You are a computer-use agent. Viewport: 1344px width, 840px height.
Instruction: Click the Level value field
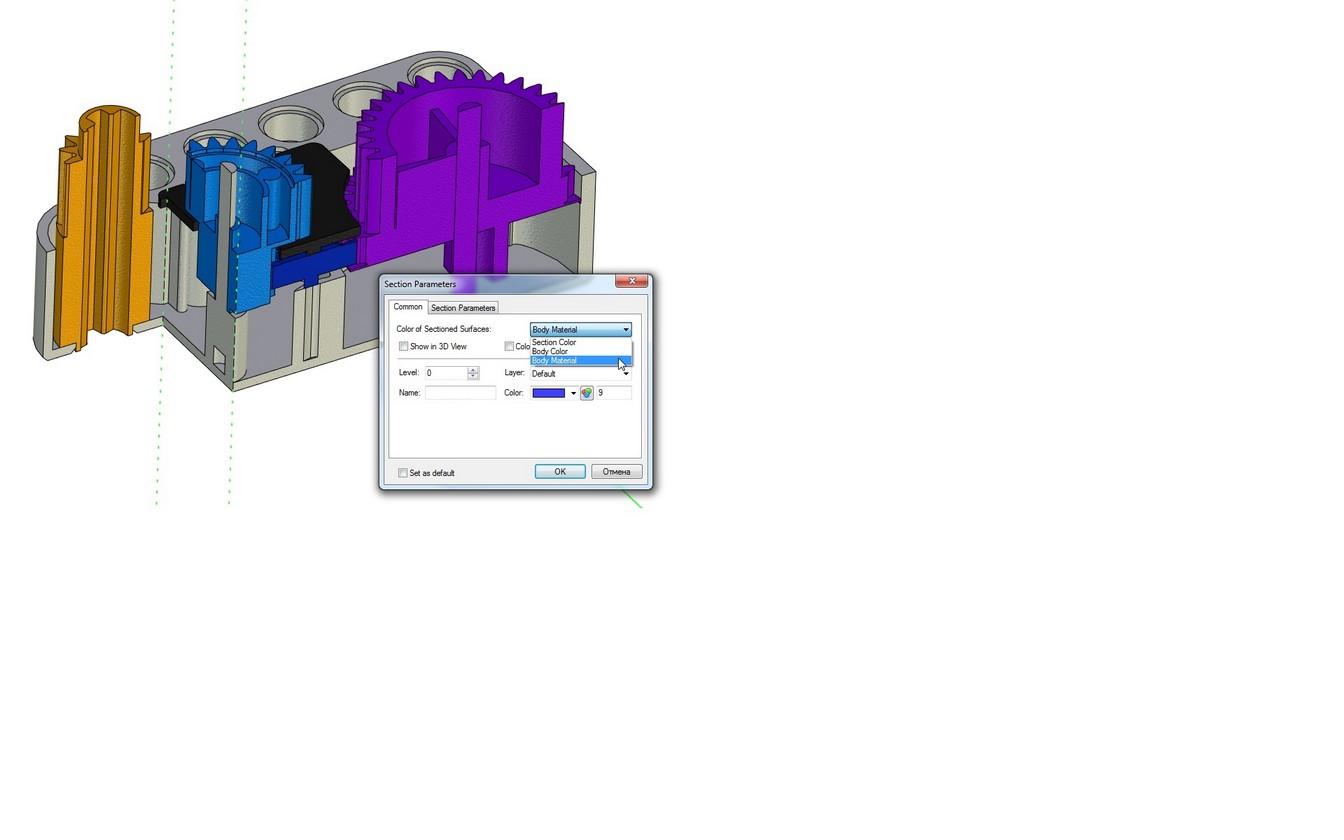point(445,373)
